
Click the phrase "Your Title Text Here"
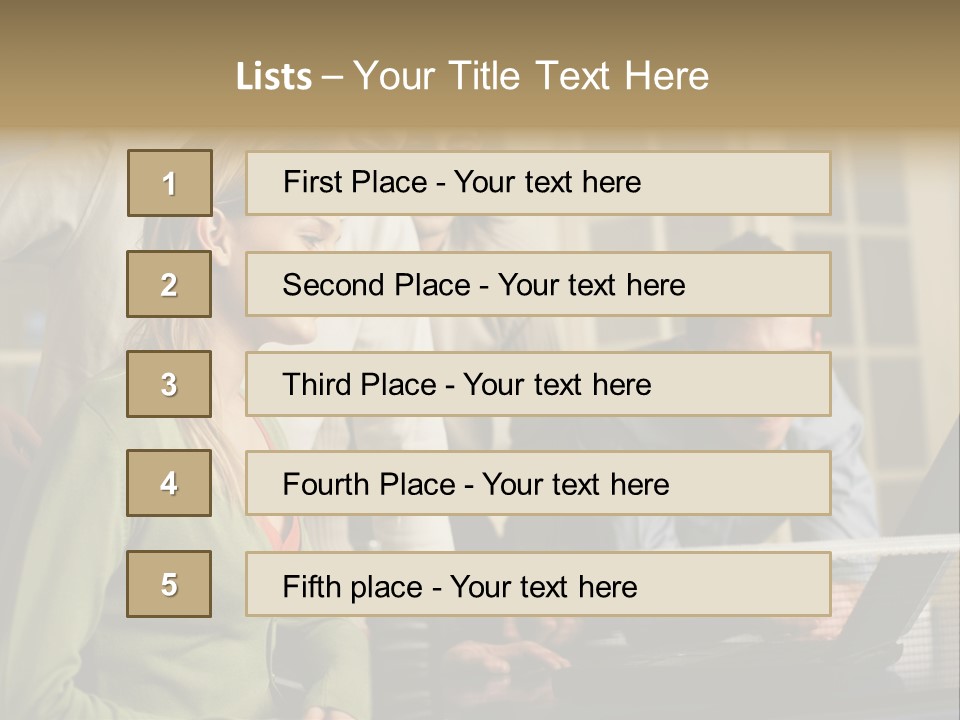(531, 76)
